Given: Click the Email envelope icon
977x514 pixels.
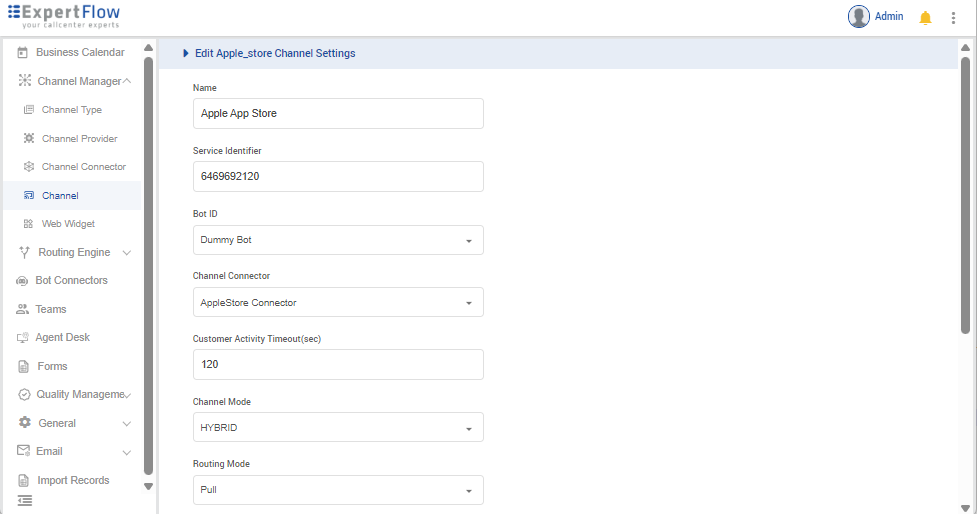Looking at the screenshot, I should tap(24, 451).
